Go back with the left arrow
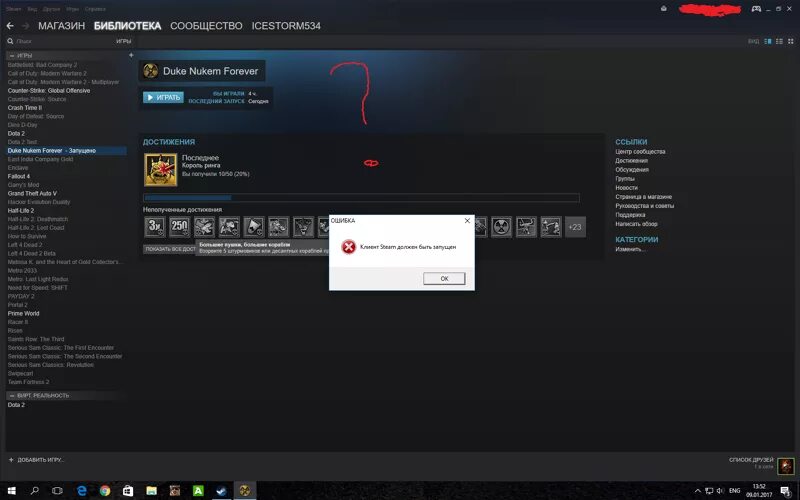This screenshot has width=800, height=500. pyautogui.click(x=10, y=26)
